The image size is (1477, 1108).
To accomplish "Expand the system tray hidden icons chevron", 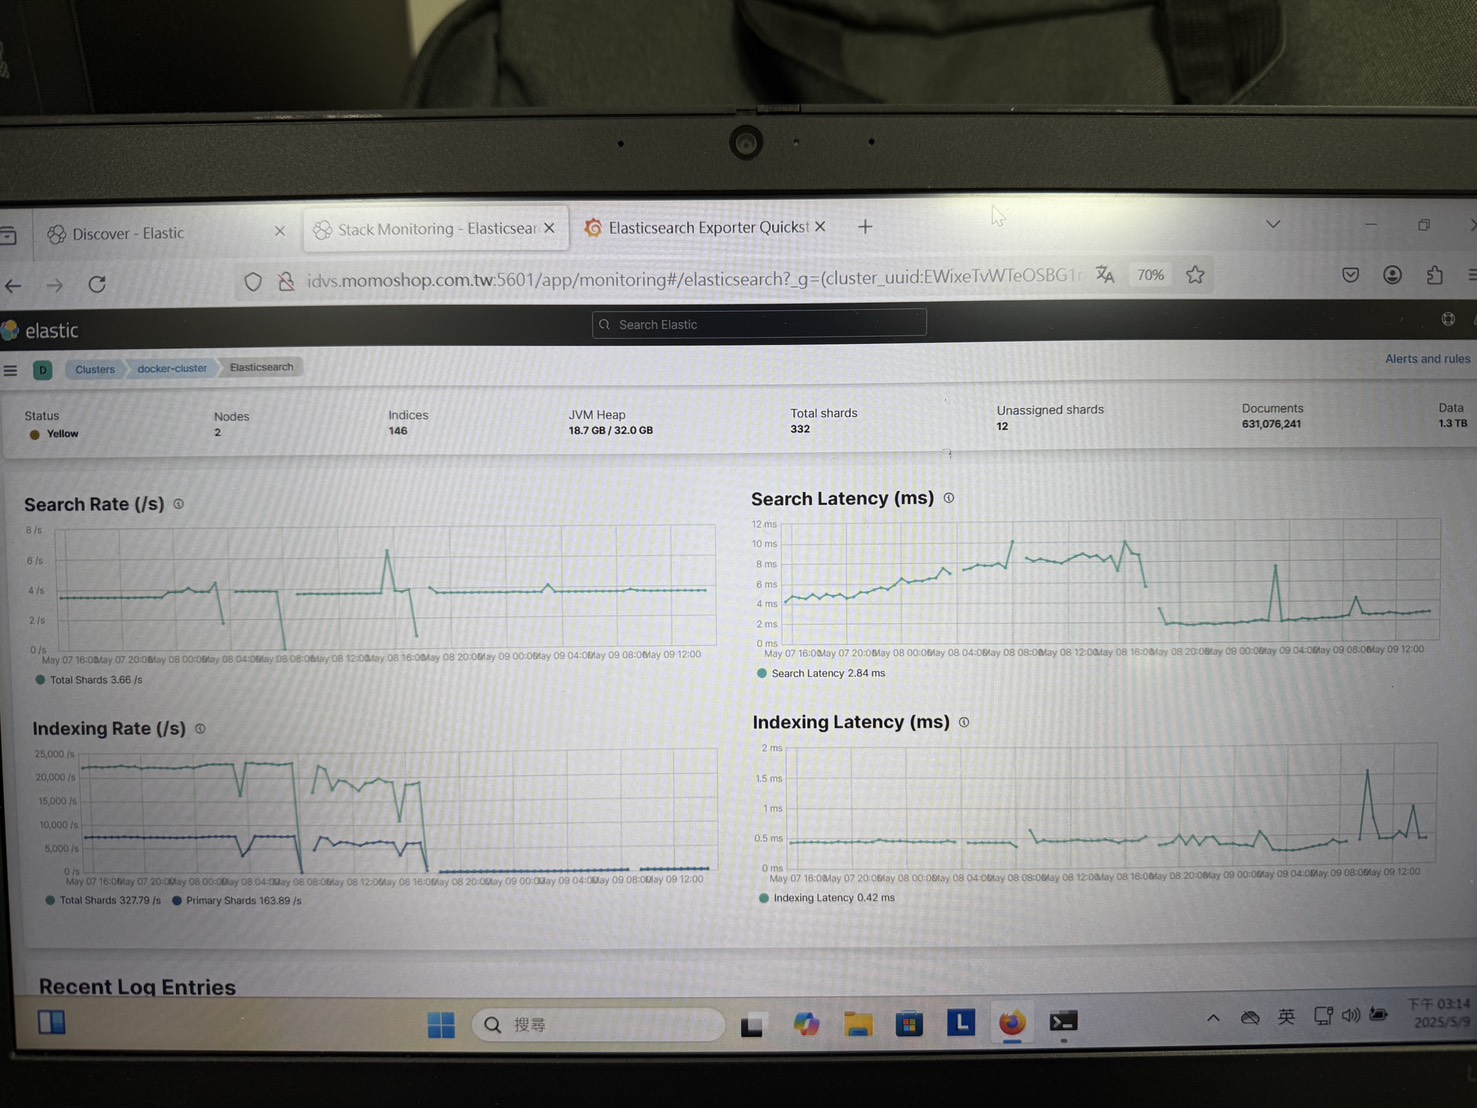I will (1213, 1018).
